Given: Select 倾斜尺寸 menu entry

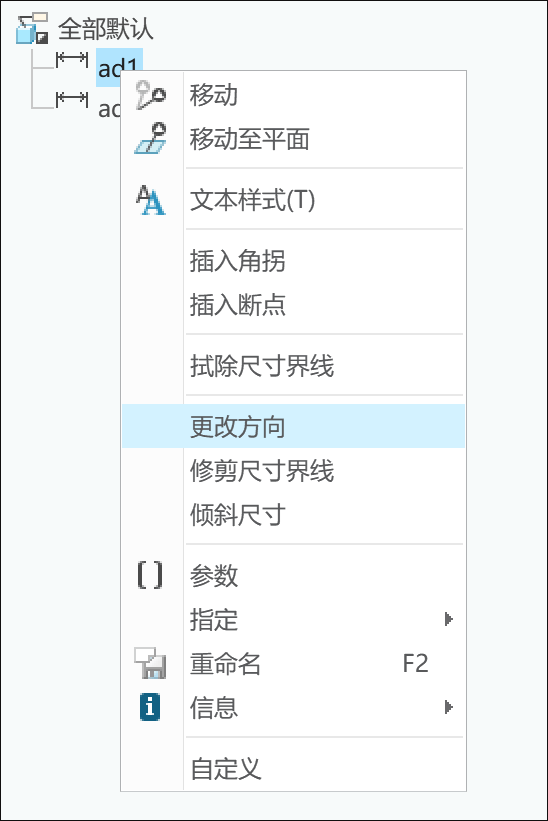Looking at the screenshot, I should point(293,514).
